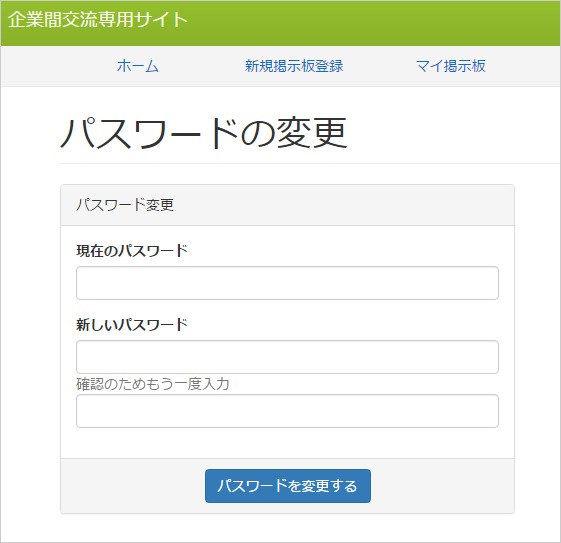Viewport: 561px width, 543px height.
Task: Focus the 新しいパスワード input field
Action: [287, 357]
